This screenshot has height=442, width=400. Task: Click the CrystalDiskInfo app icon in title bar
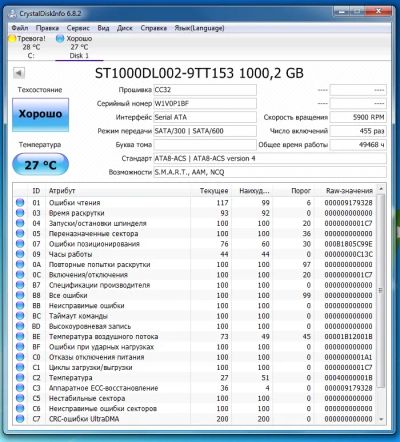(12, 14)
